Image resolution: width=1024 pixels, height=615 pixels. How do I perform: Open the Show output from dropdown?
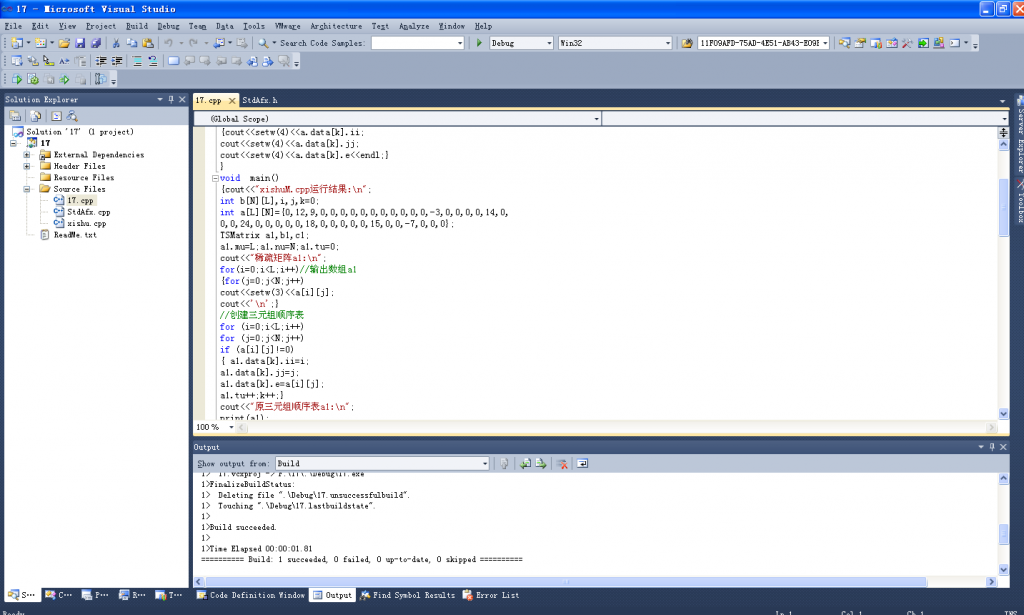486,462
